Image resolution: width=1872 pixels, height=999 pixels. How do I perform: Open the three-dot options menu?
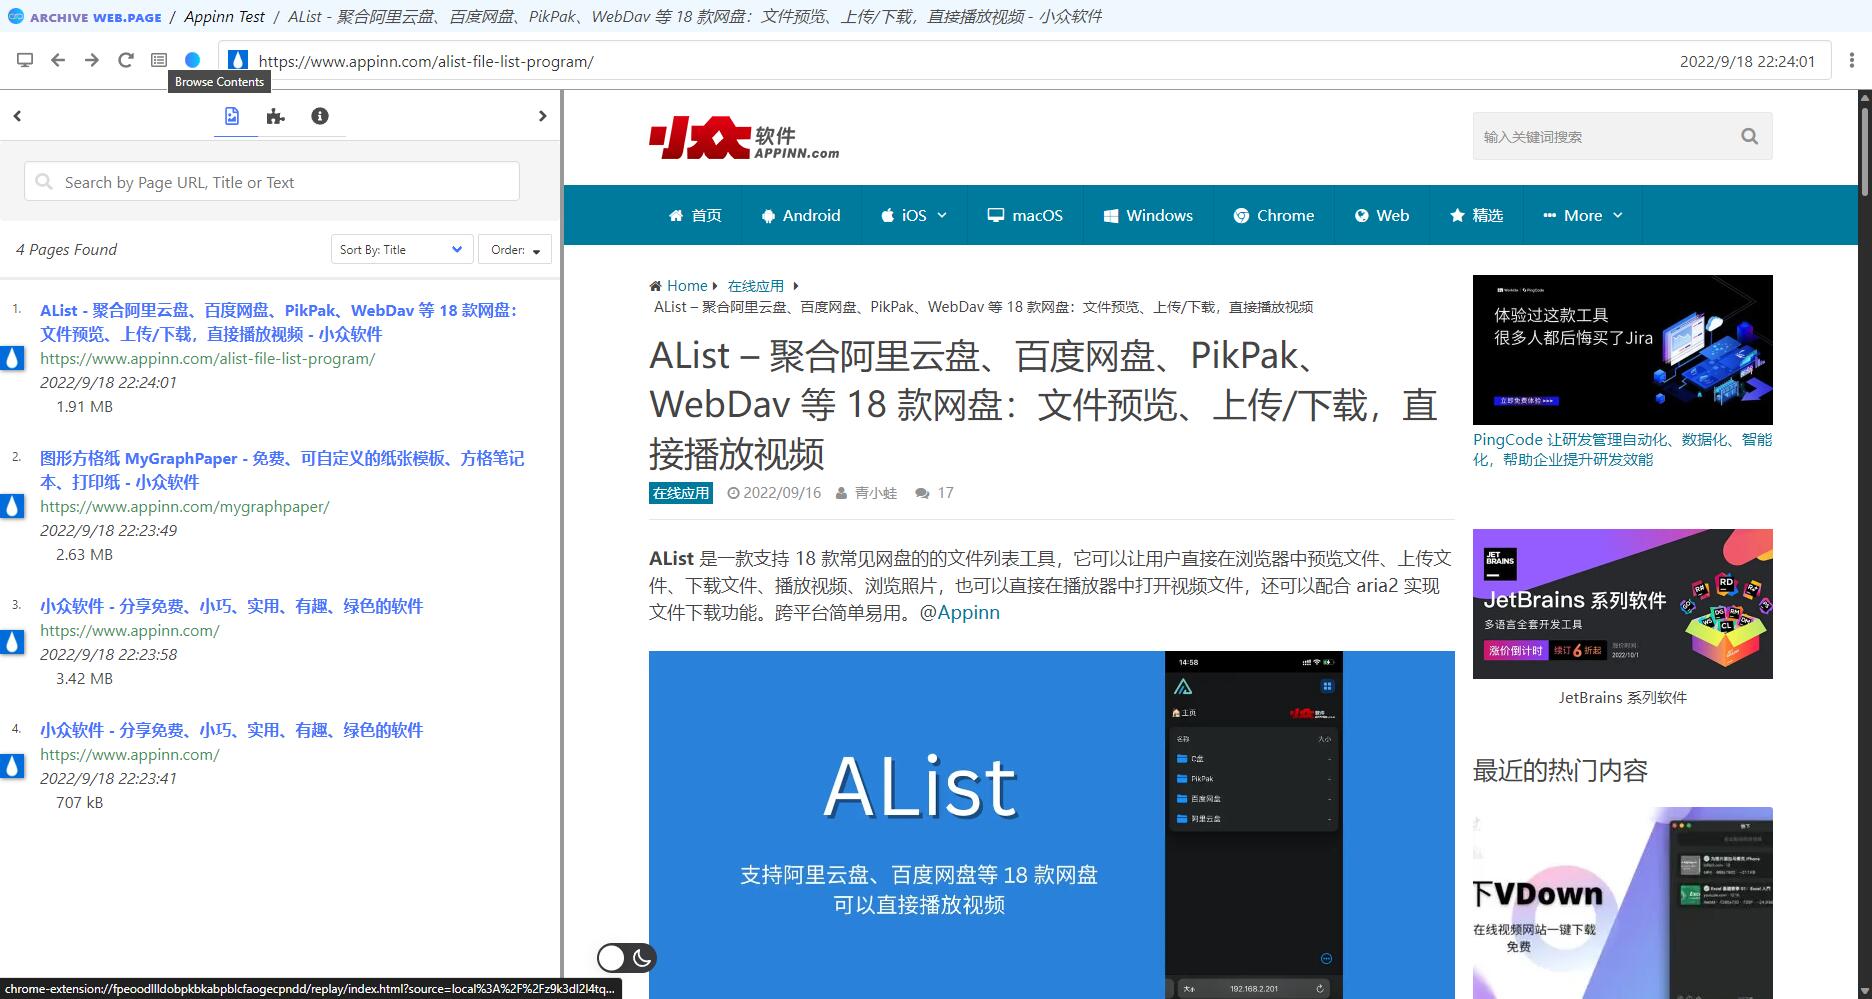coord(1852,61)
